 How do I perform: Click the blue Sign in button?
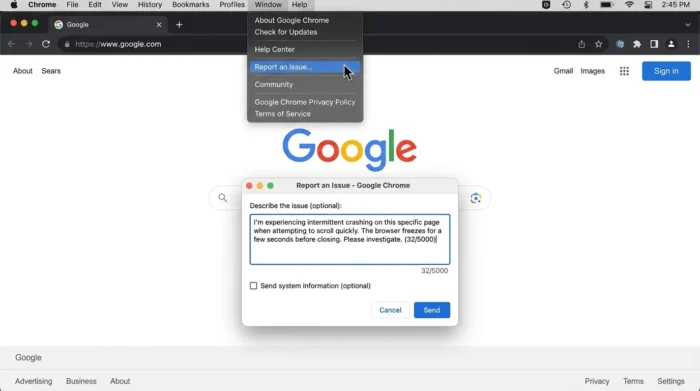point(666,71)
